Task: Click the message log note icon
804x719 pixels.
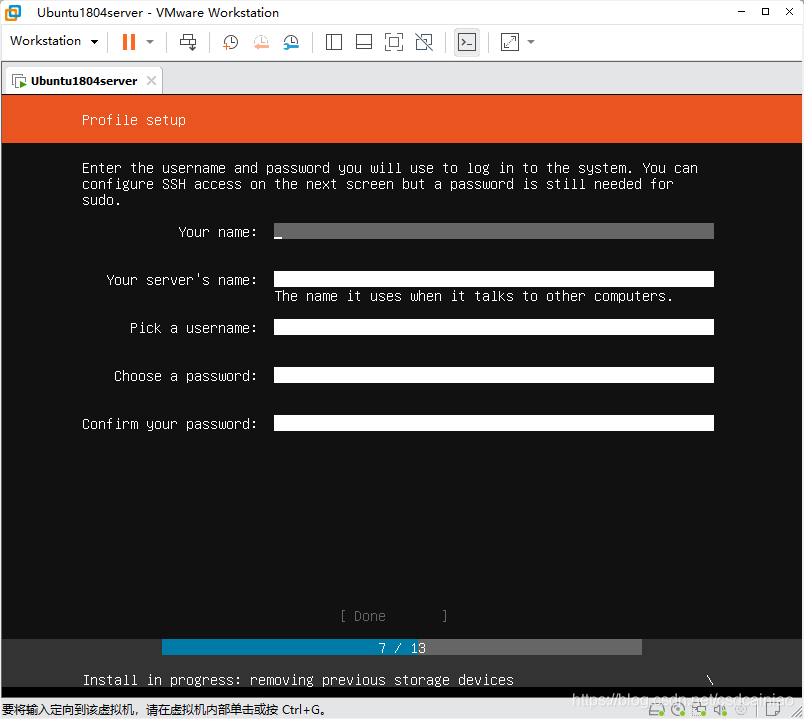Action: [x=772, y=710]
